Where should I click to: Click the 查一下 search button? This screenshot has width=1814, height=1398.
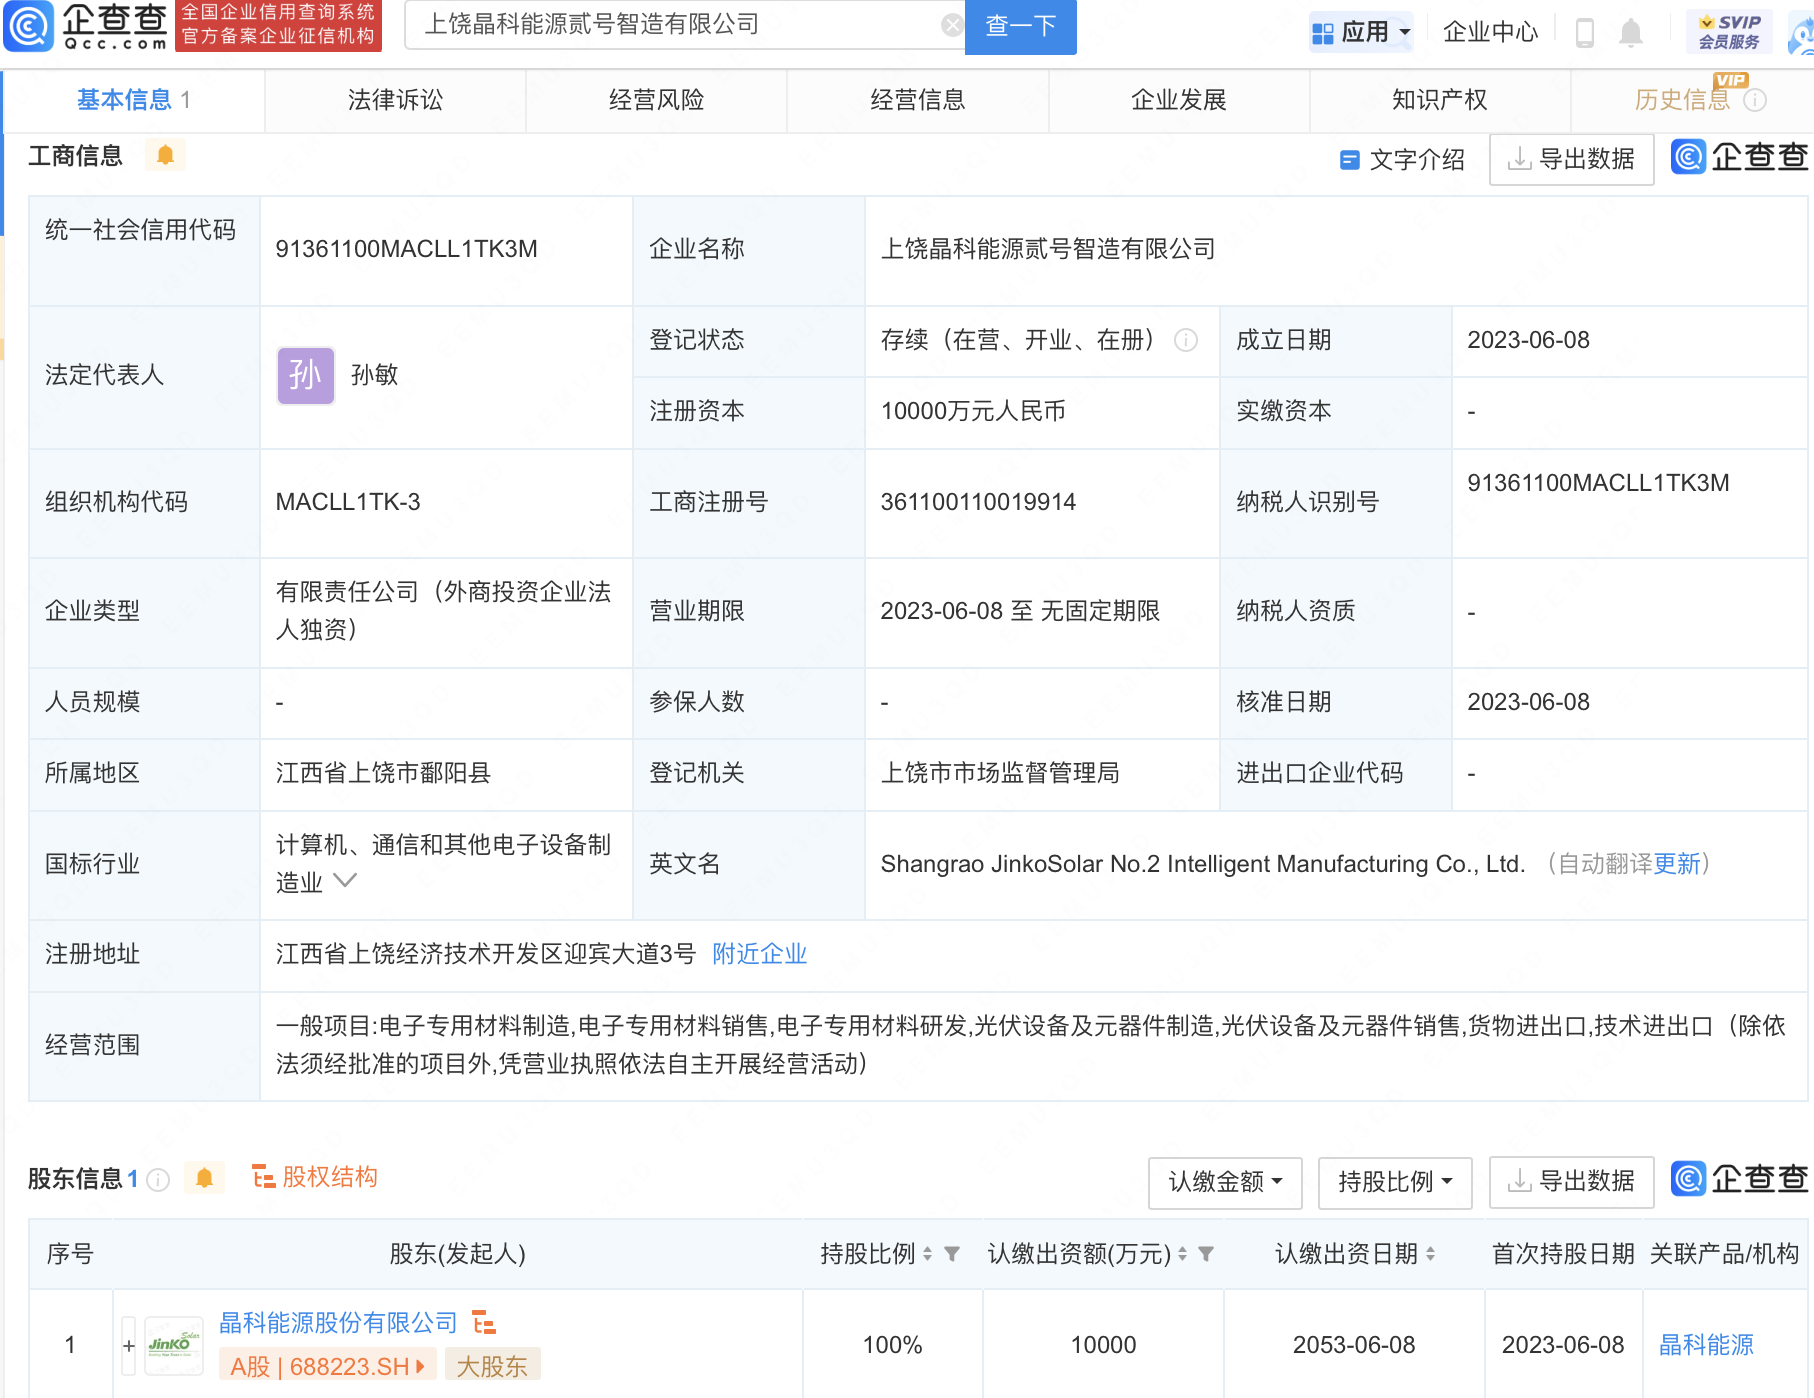coord(1020,26)
